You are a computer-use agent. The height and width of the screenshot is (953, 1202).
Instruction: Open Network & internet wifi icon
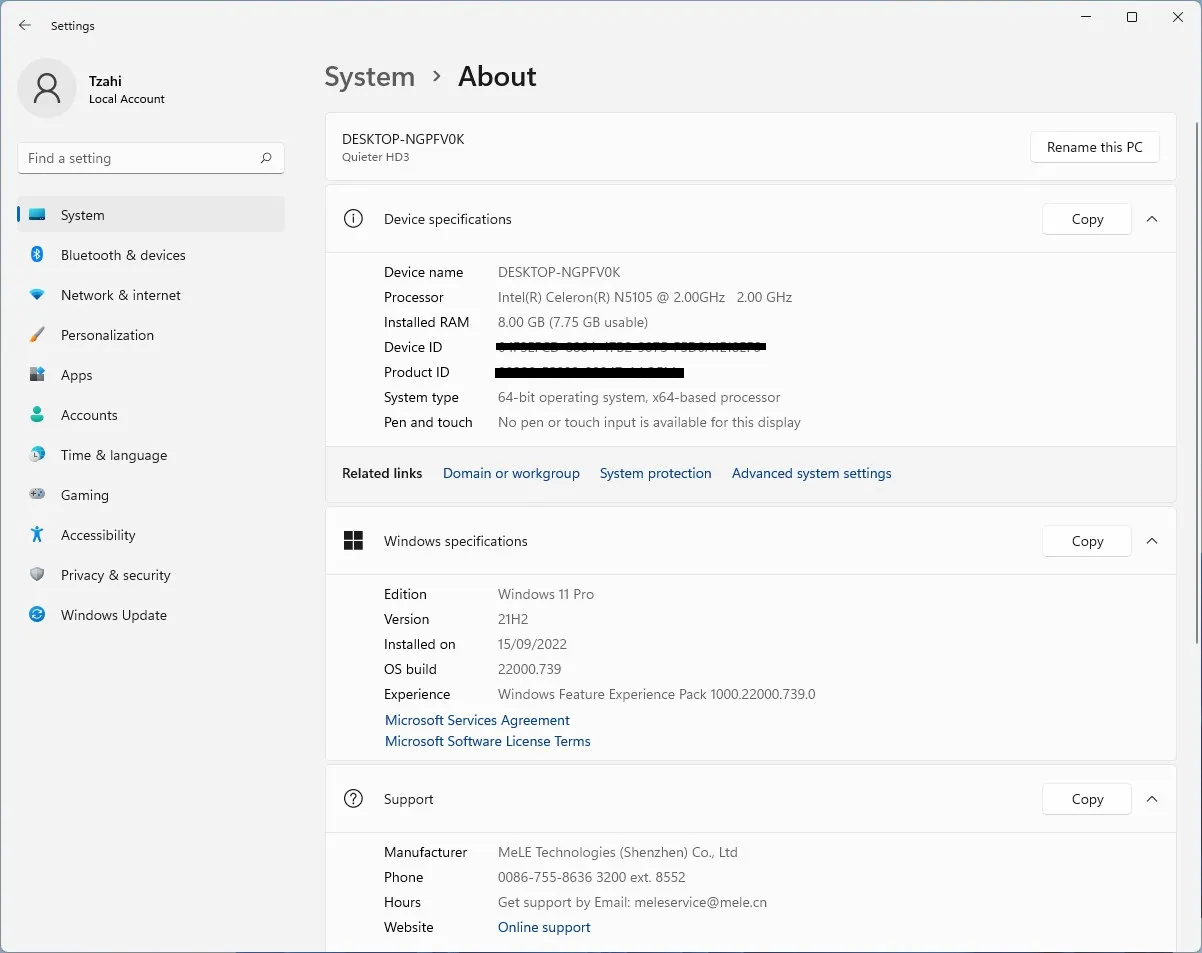[37, 295]
